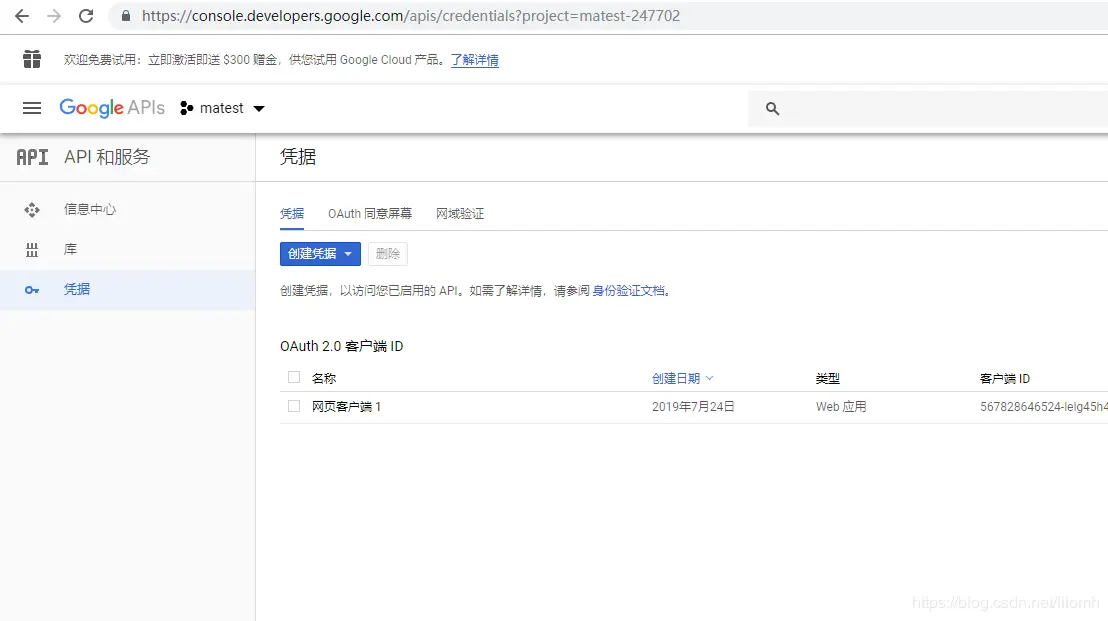Switch to the 网域验证 tab
1108x621 pixels.
point(460,213)
